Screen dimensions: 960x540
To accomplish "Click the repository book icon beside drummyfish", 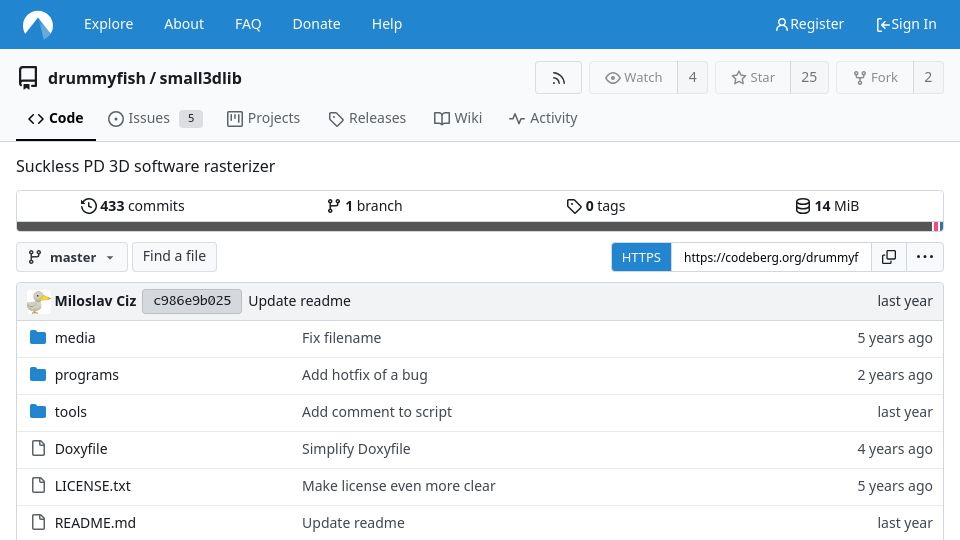I will pyautogui.click(x=28, y=78).
